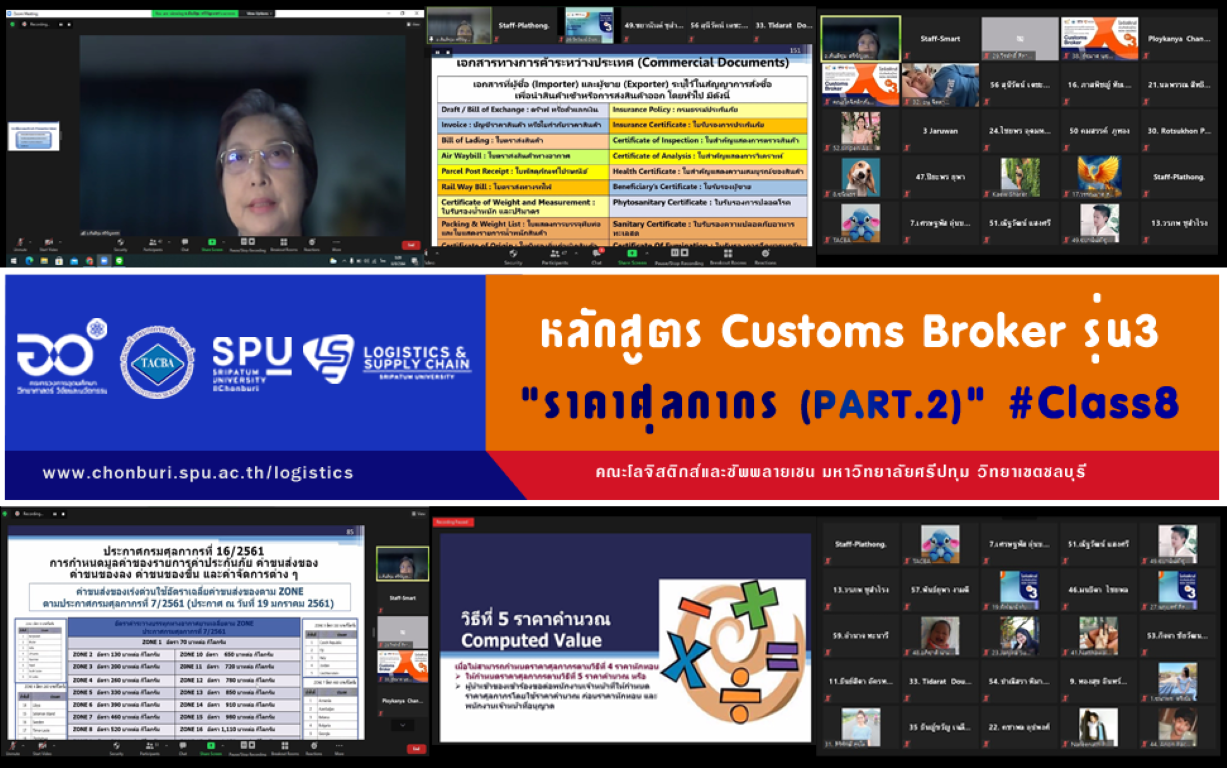1227x768 pixels.
Task: Select Ploykanya Chan... tile in top-right gallery
Action: click(1180, 38)
